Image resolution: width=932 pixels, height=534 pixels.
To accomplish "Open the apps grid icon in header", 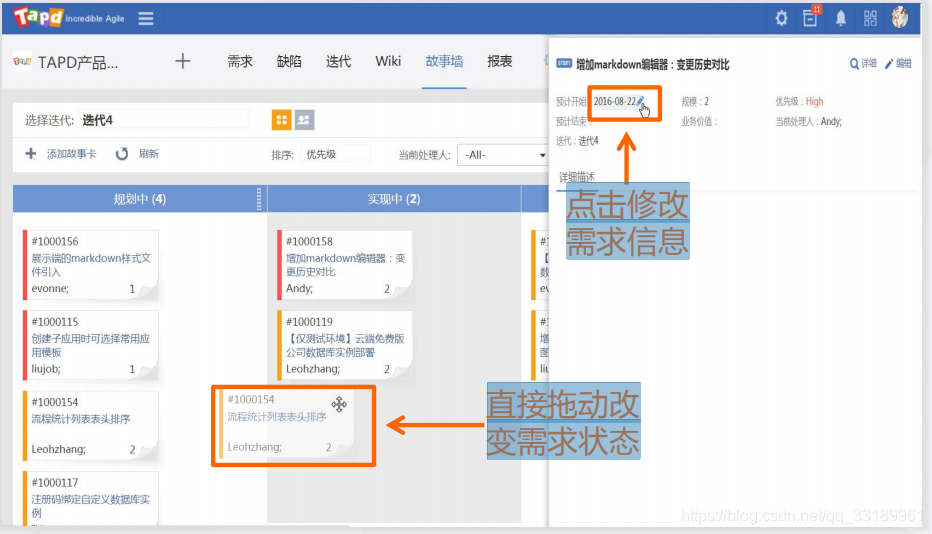I will (870, 18).
